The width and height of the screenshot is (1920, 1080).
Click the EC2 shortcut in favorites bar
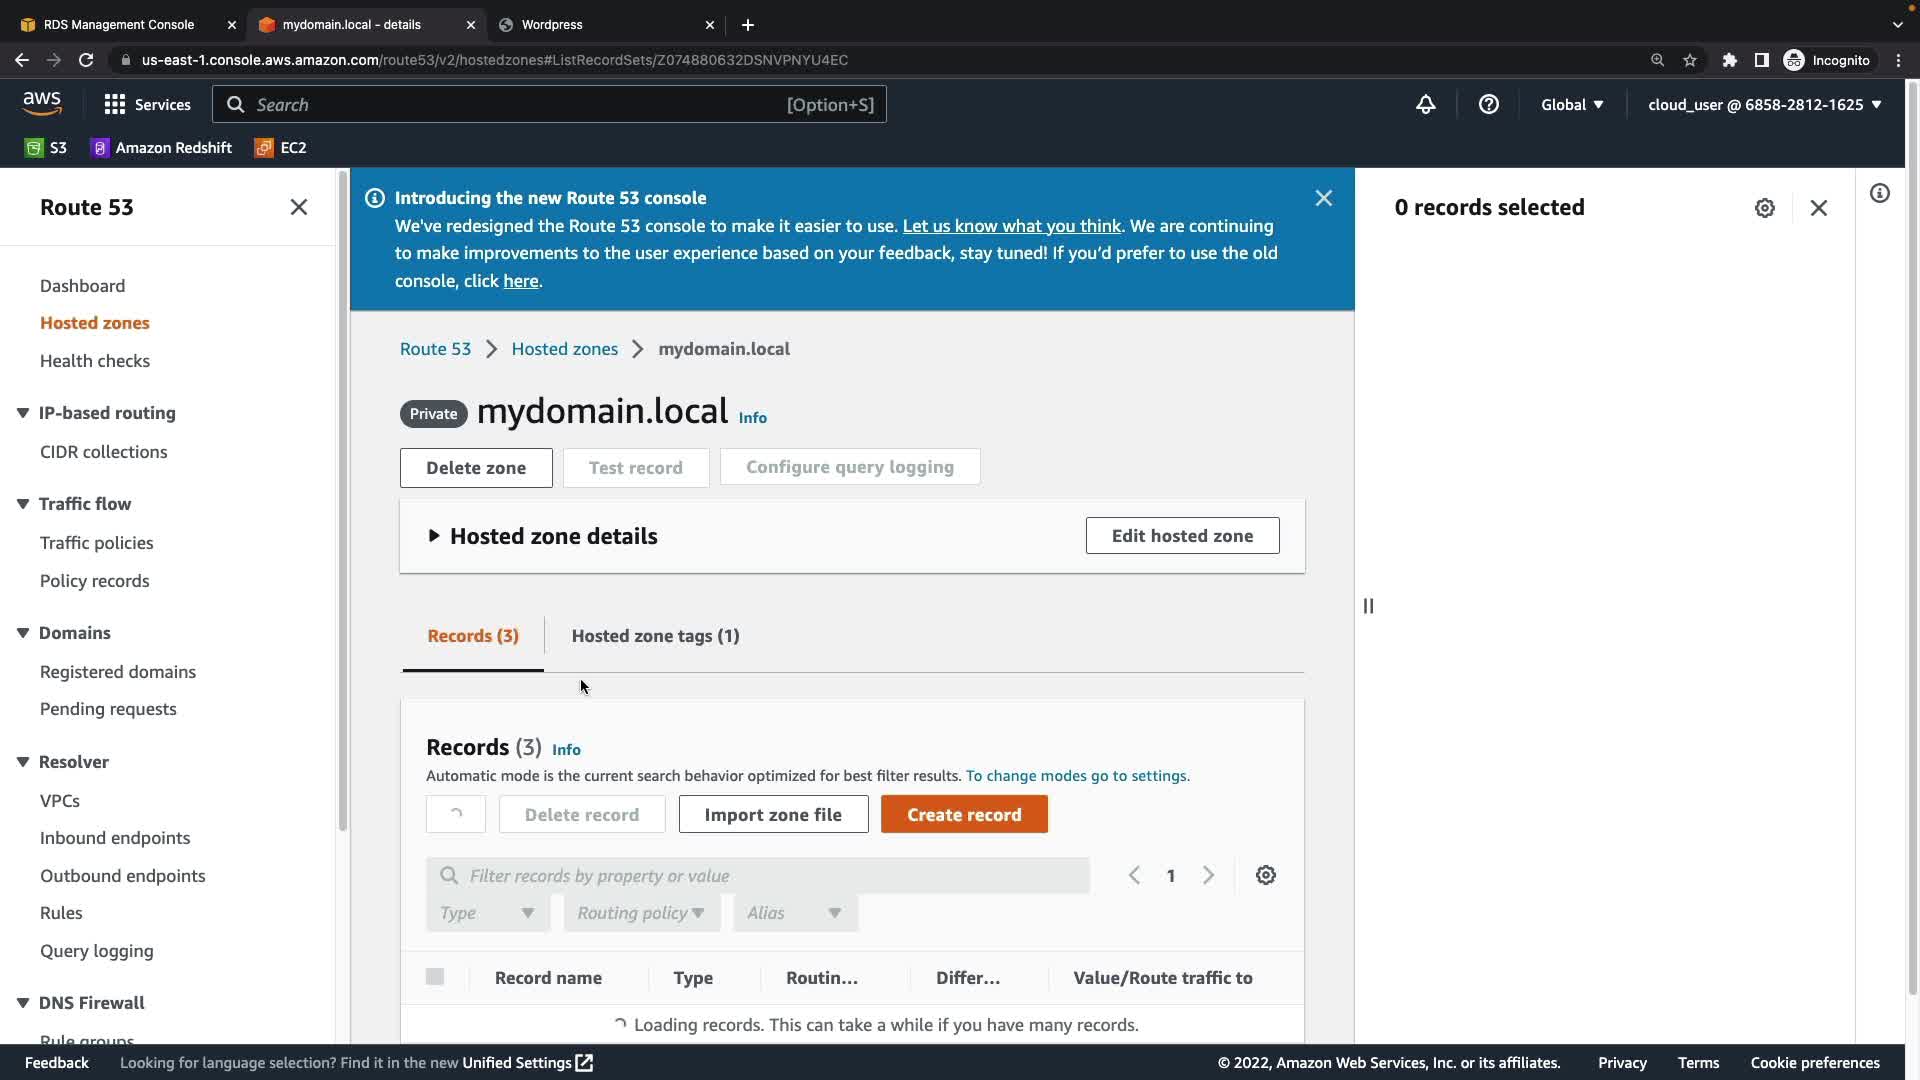(x=281, y=148)
